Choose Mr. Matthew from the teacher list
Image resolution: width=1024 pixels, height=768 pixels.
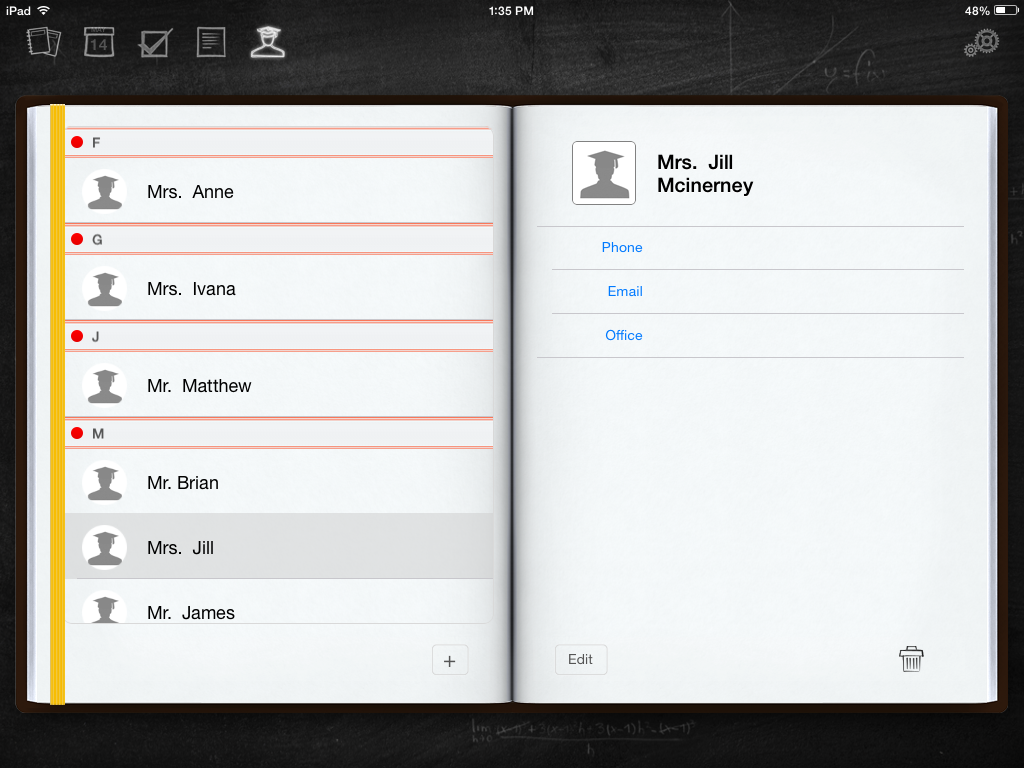click(278, 386)
